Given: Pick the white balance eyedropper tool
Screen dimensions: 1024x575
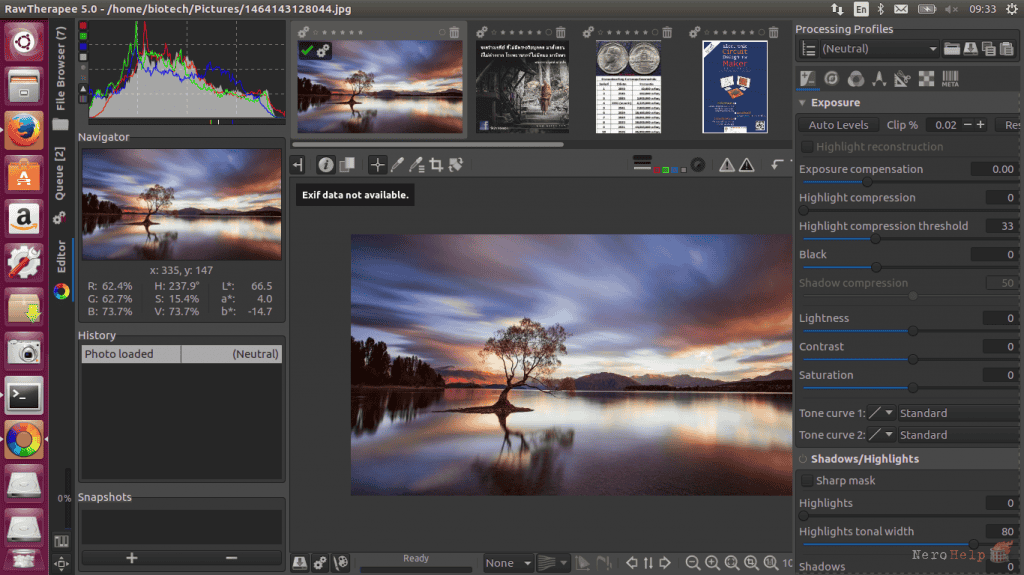Looking at the screenshot, I should 397,165.
